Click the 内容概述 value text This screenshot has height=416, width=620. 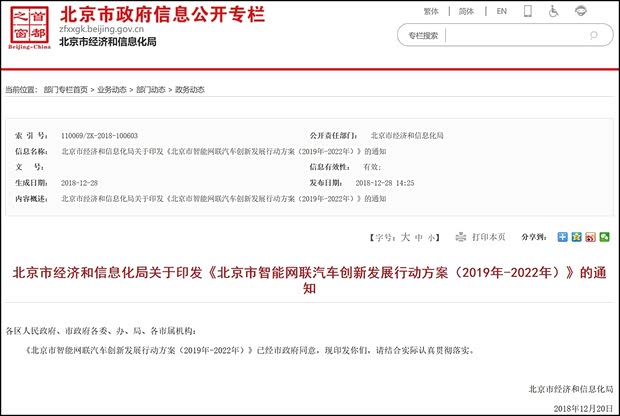coord(224,199)
